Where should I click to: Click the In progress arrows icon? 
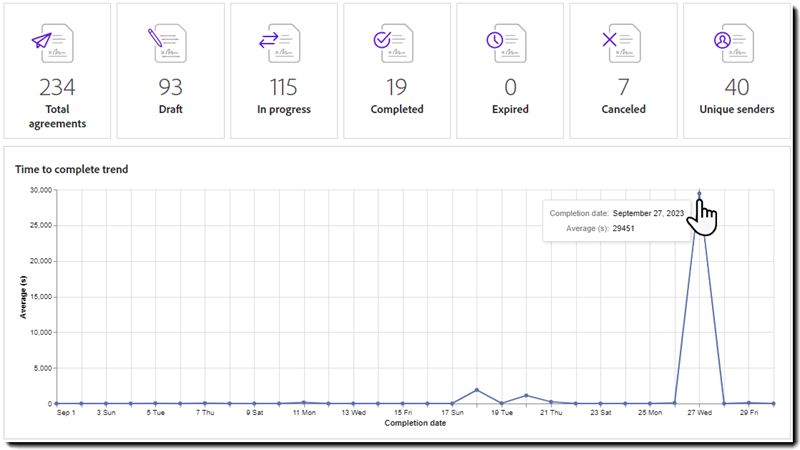280,44
